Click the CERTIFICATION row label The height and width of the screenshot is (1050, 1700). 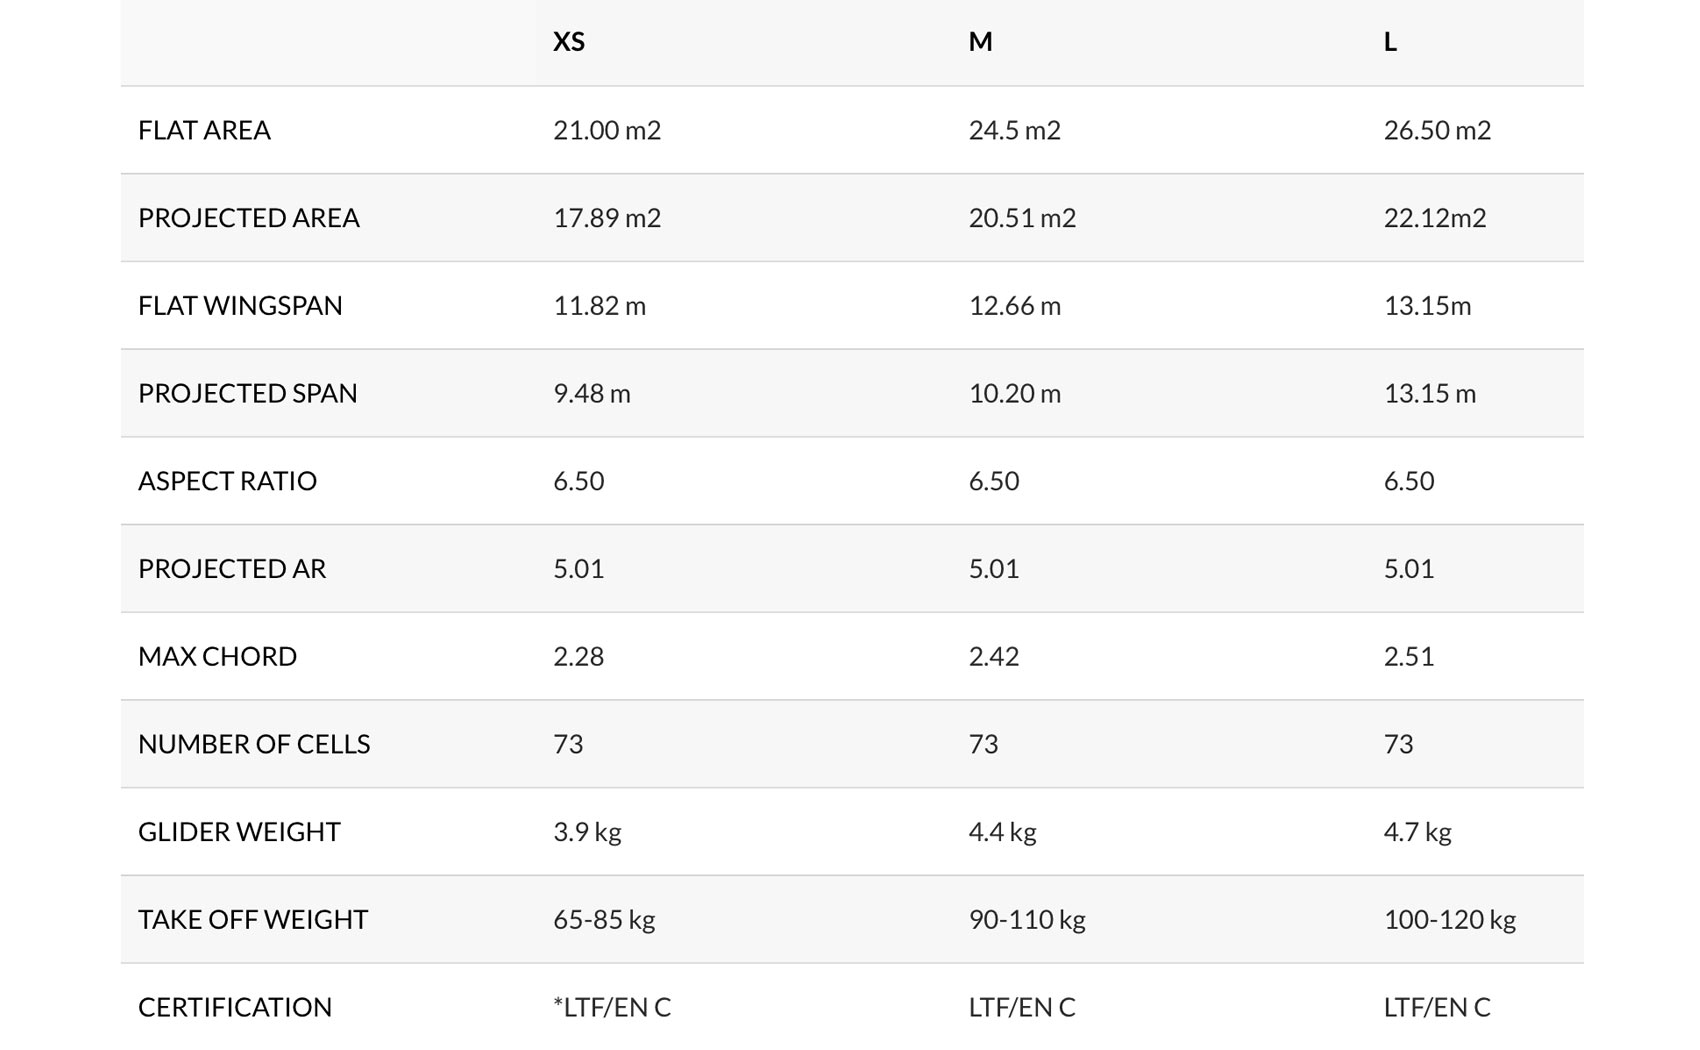click(x=235, y=1007)
